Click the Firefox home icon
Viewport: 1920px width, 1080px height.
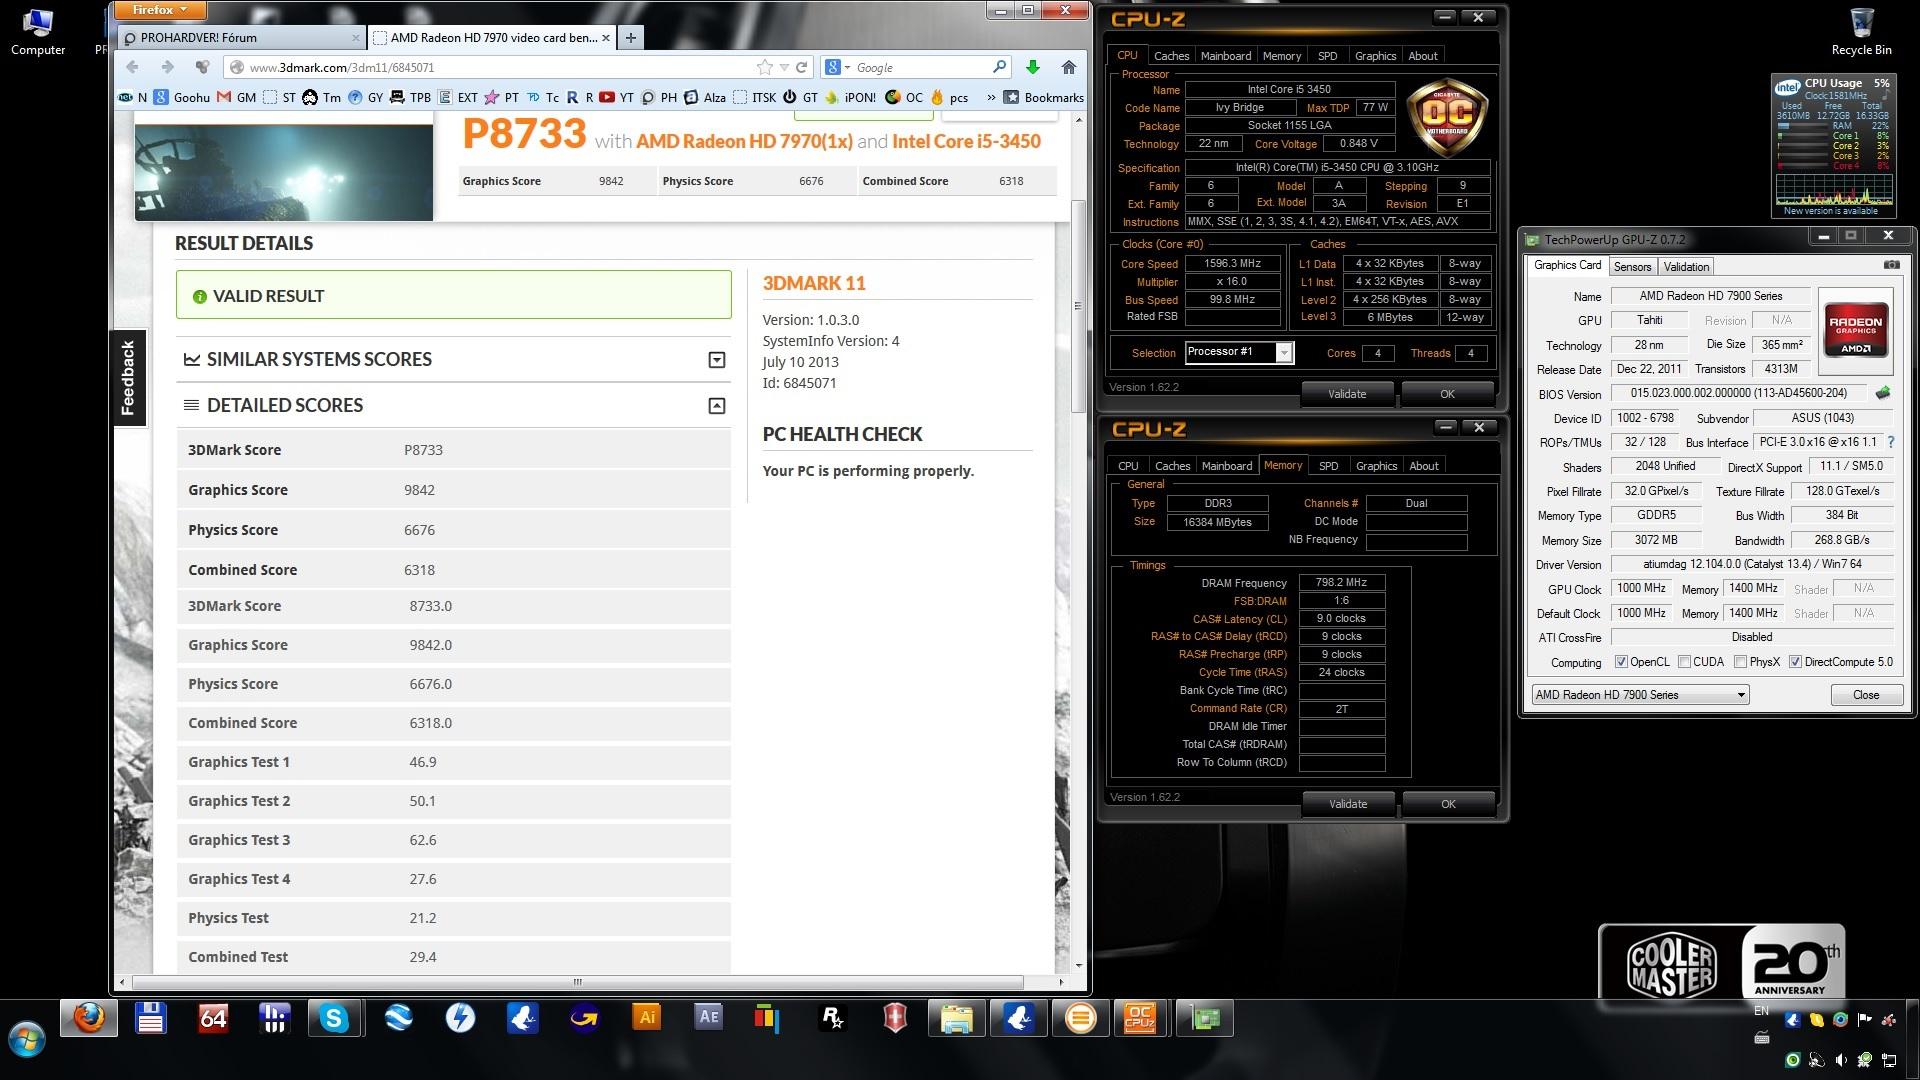1068,67
